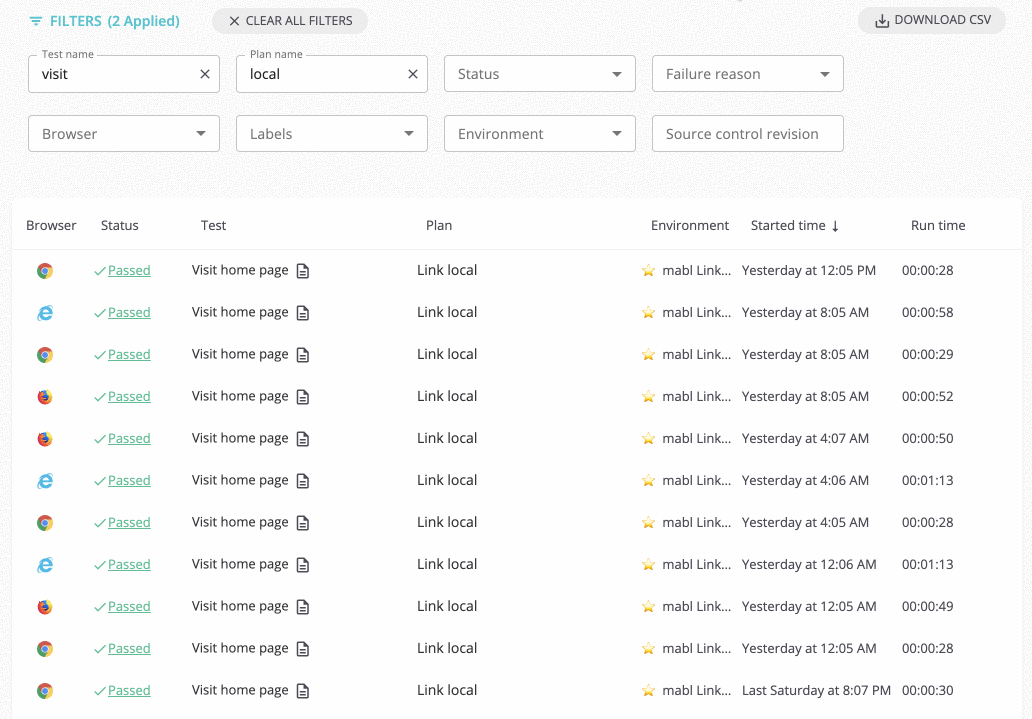Clear the Test name filter 'visit'
This screenshot has width=1032, height=719.
click(x=205, y=74)
